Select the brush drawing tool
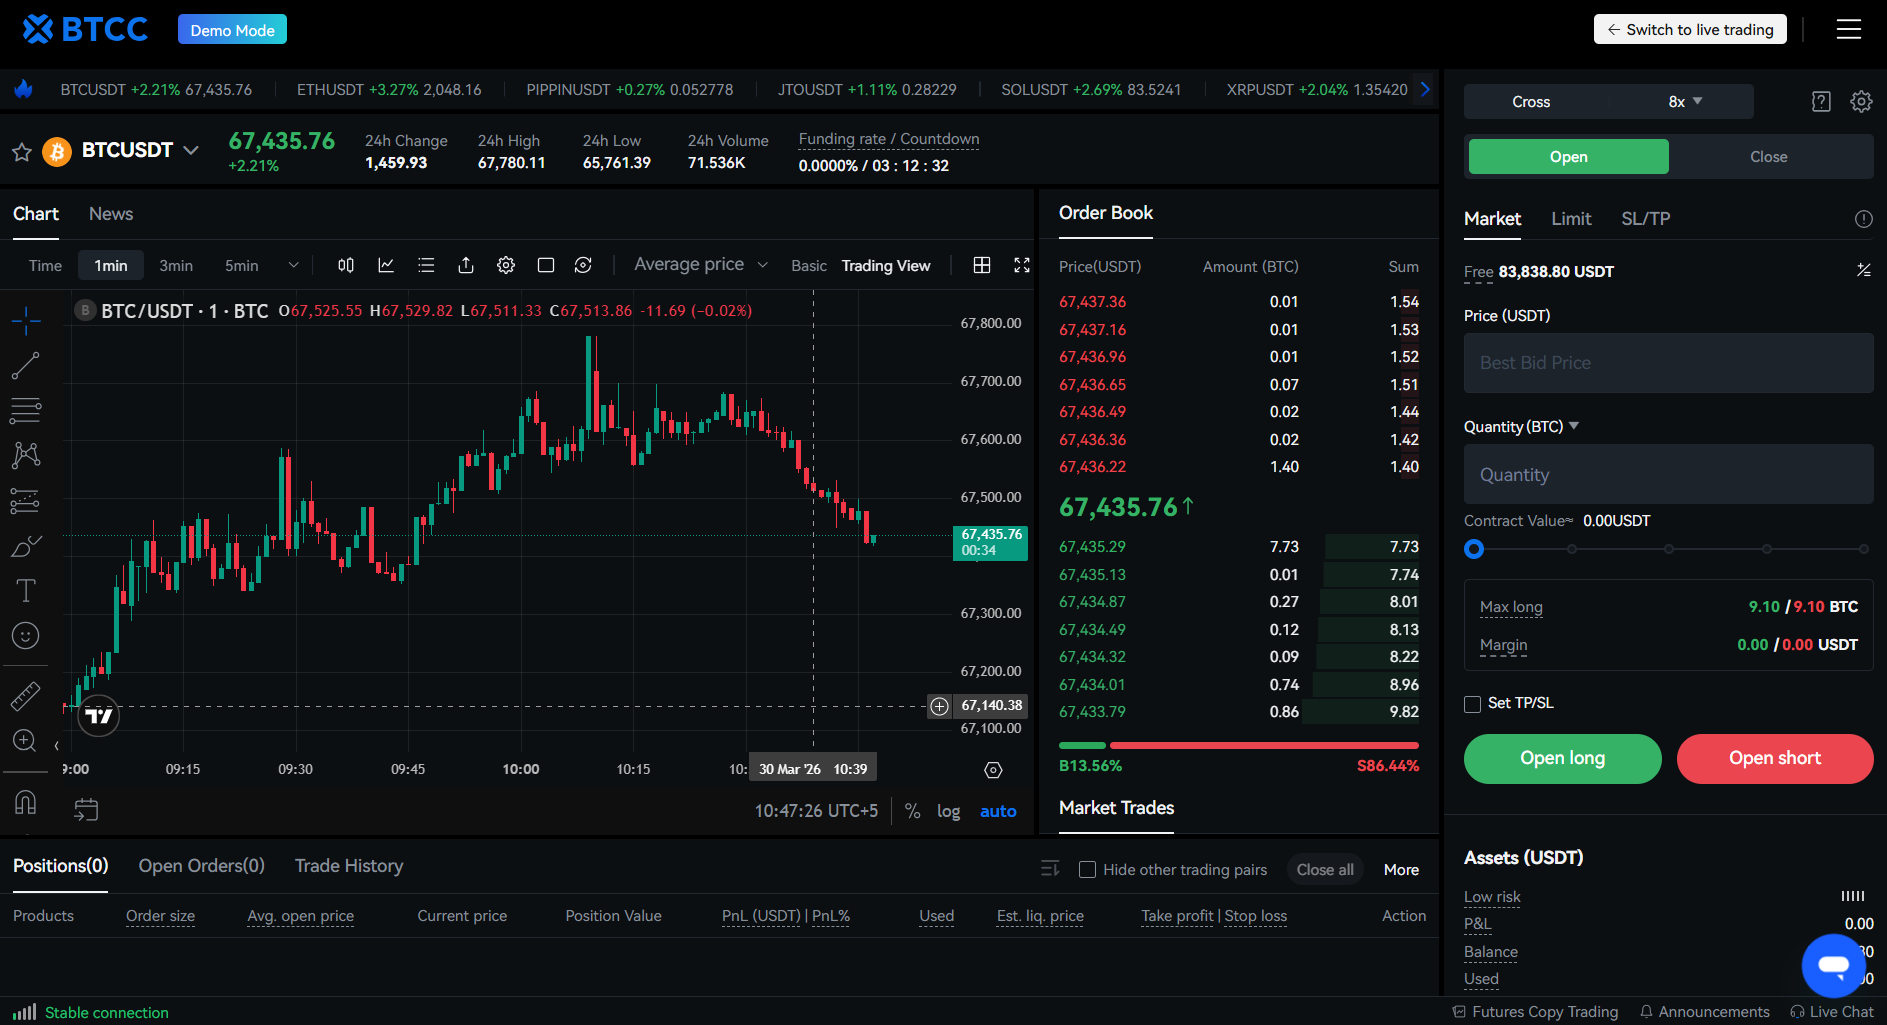Image resolution: width=1887 pixels, height=1025 pixels. coord(25,546)
